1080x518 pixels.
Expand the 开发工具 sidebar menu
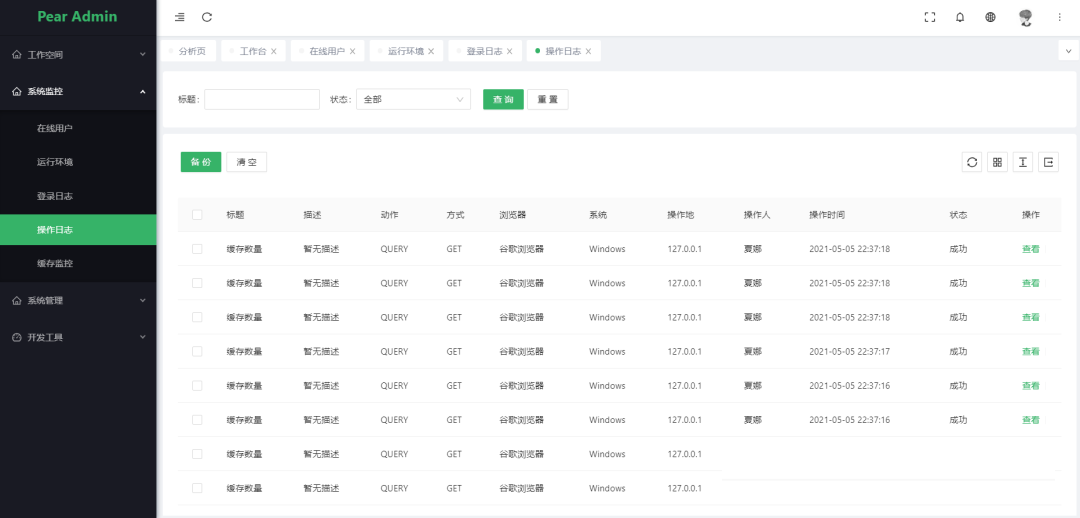(78, 337)
